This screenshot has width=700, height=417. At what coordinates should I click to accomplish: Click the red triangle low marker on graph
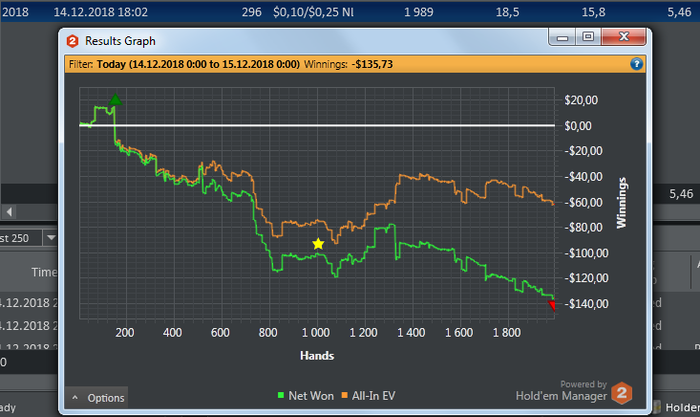(552, 306)
